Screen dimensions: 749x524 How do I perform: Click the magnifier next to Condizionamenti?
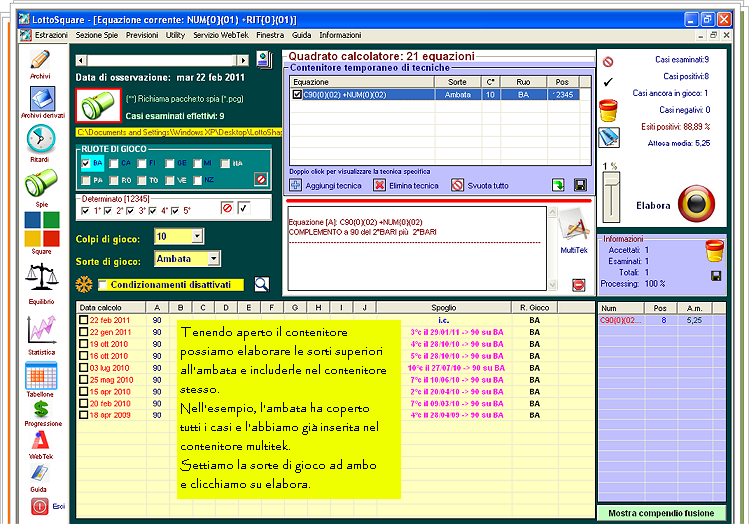click(261, 284)
